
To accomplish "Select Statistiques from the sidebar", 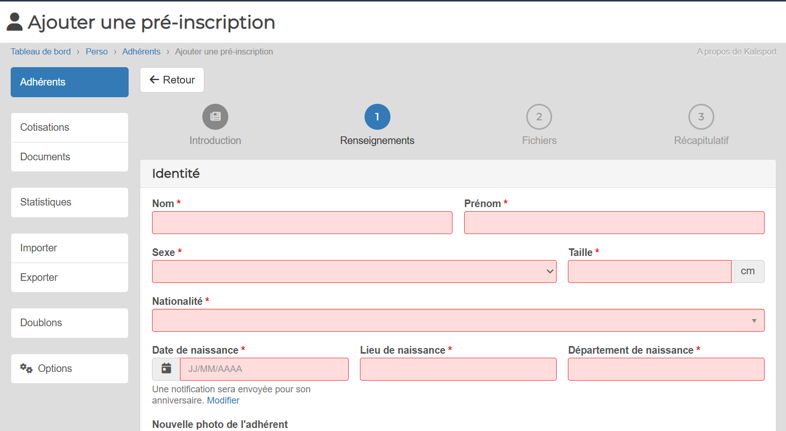I will click(70, 202).
